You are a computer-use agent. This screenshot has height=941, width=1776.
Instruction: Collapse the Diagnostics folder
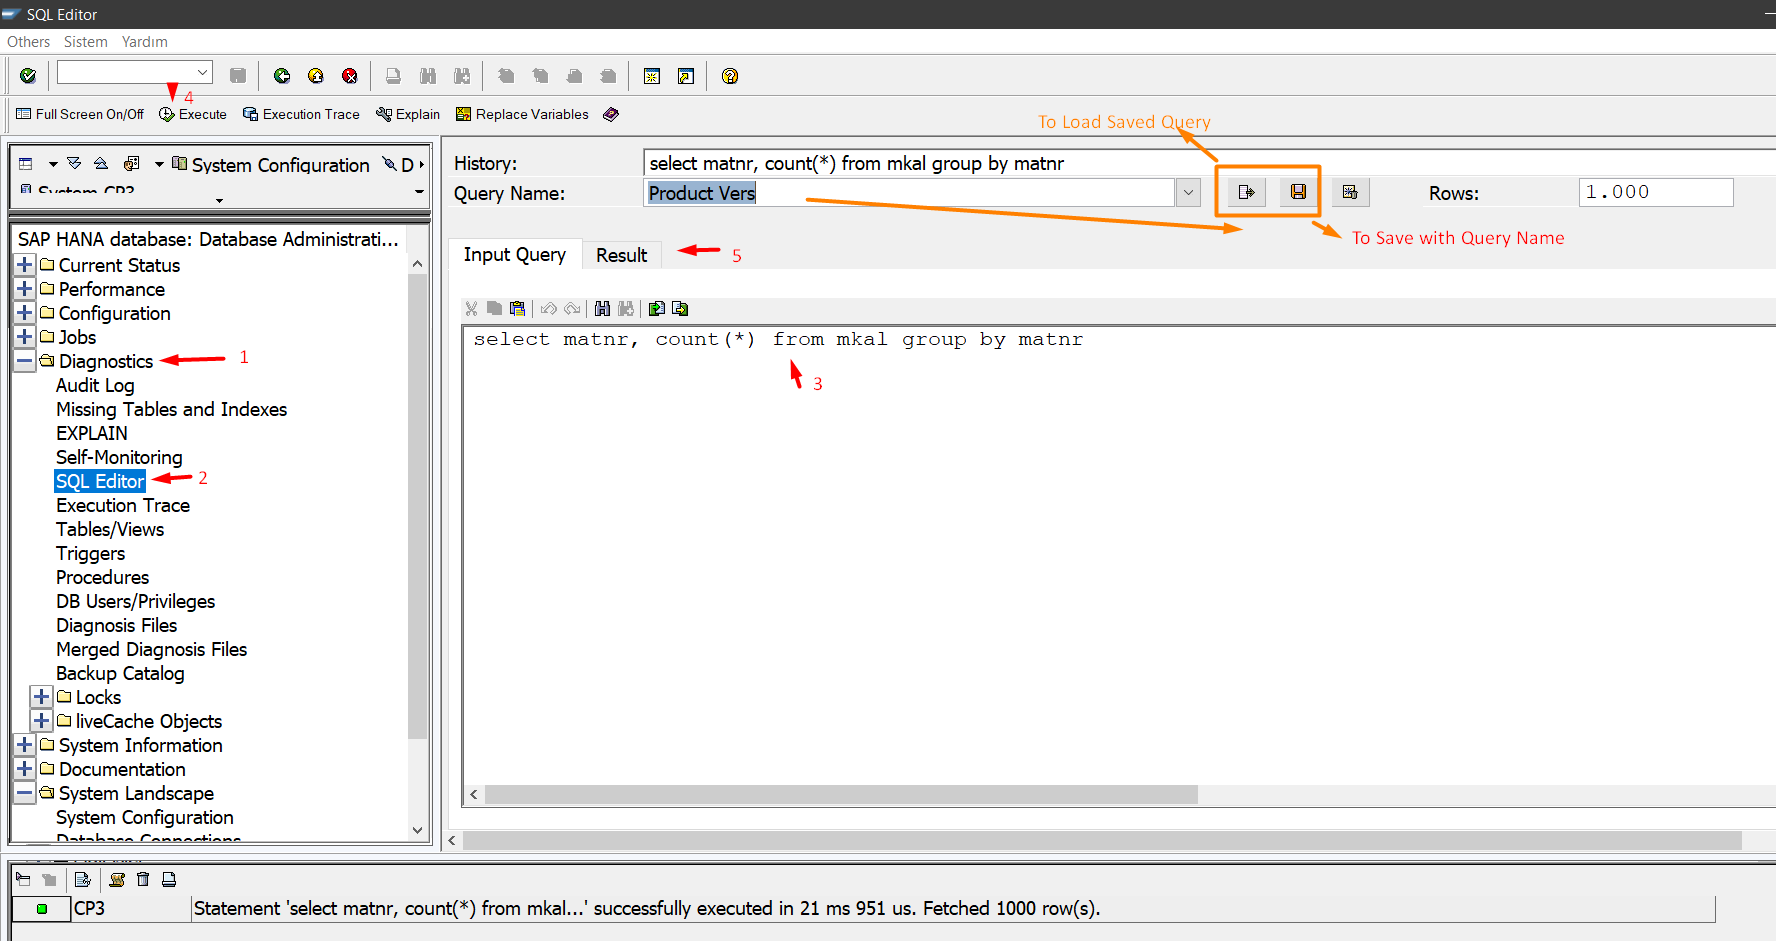point(25,361)
